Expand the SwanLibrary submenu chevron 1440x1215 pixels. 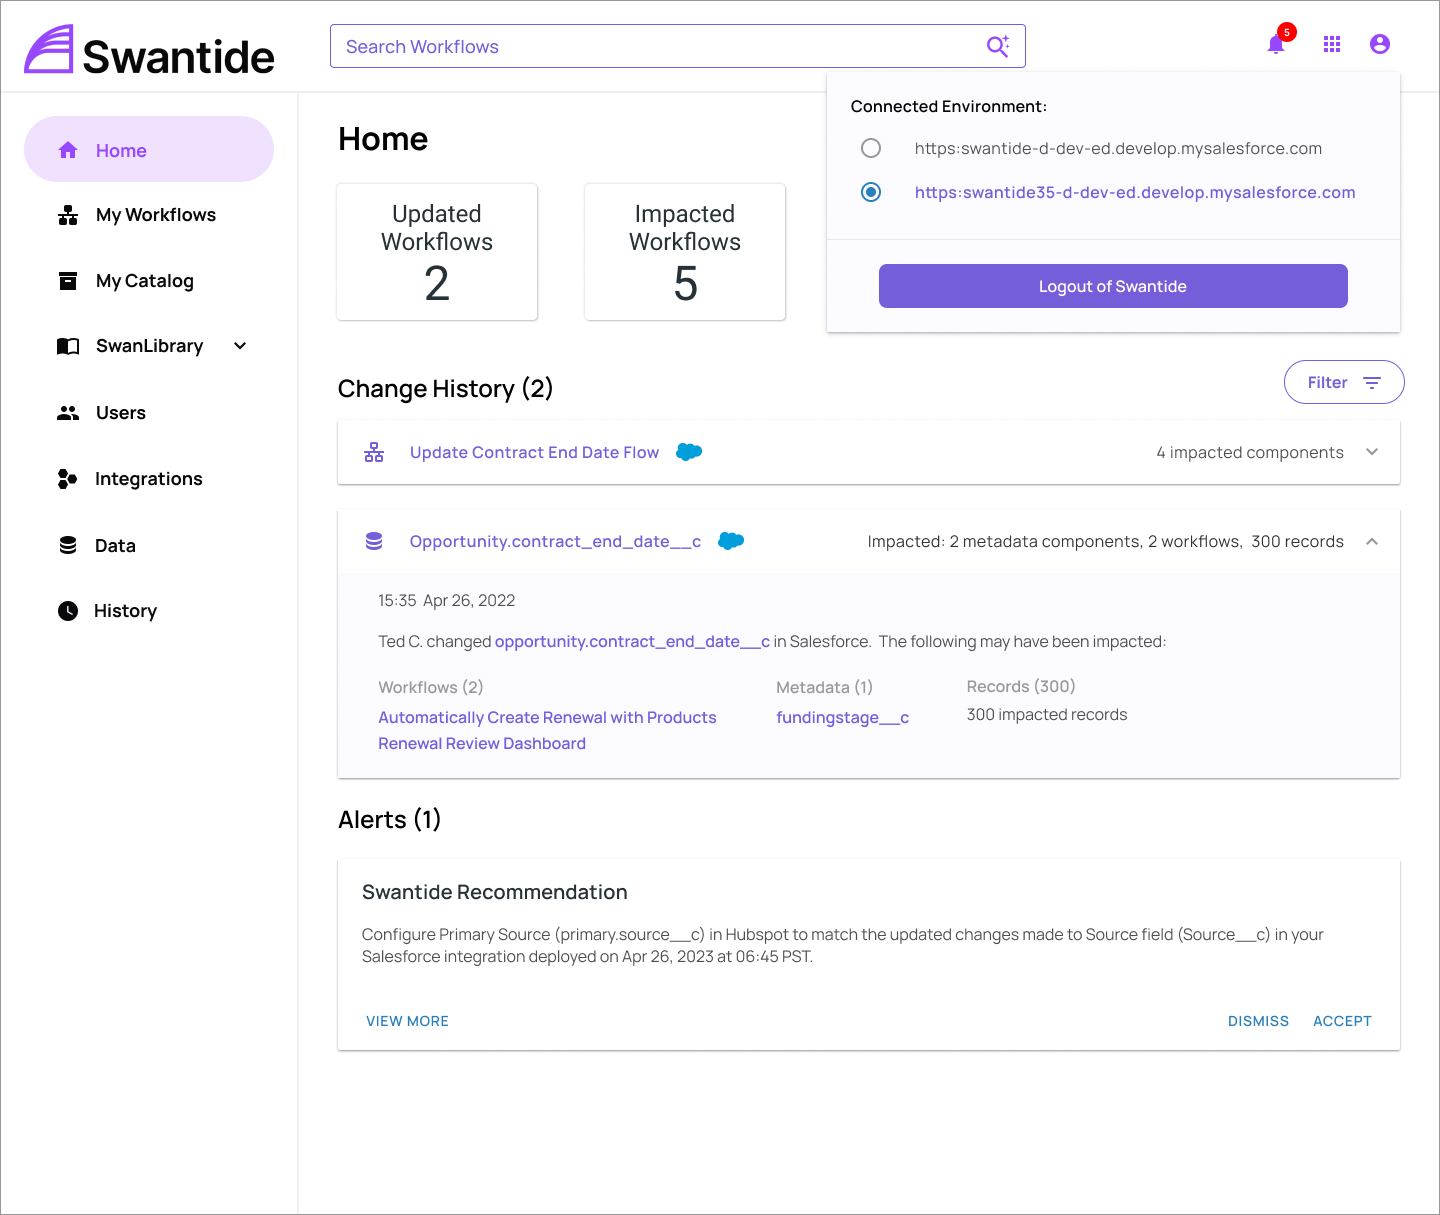(x=240, y=346)
